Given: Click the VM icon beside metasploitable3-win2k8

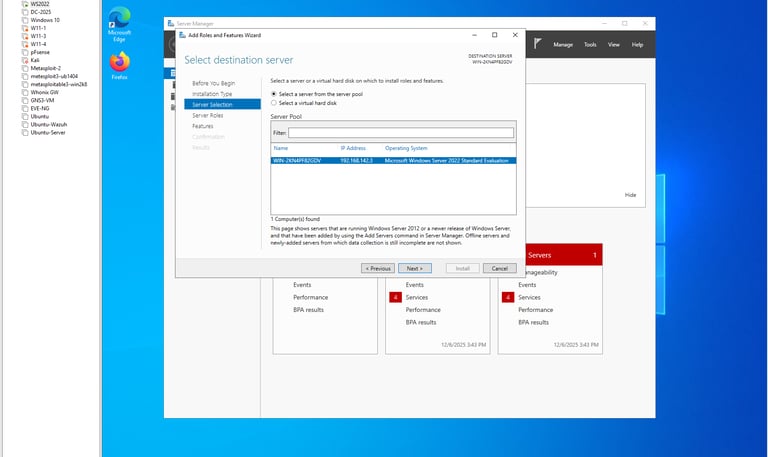Looking at the screenshot, I should pos(25,84).
